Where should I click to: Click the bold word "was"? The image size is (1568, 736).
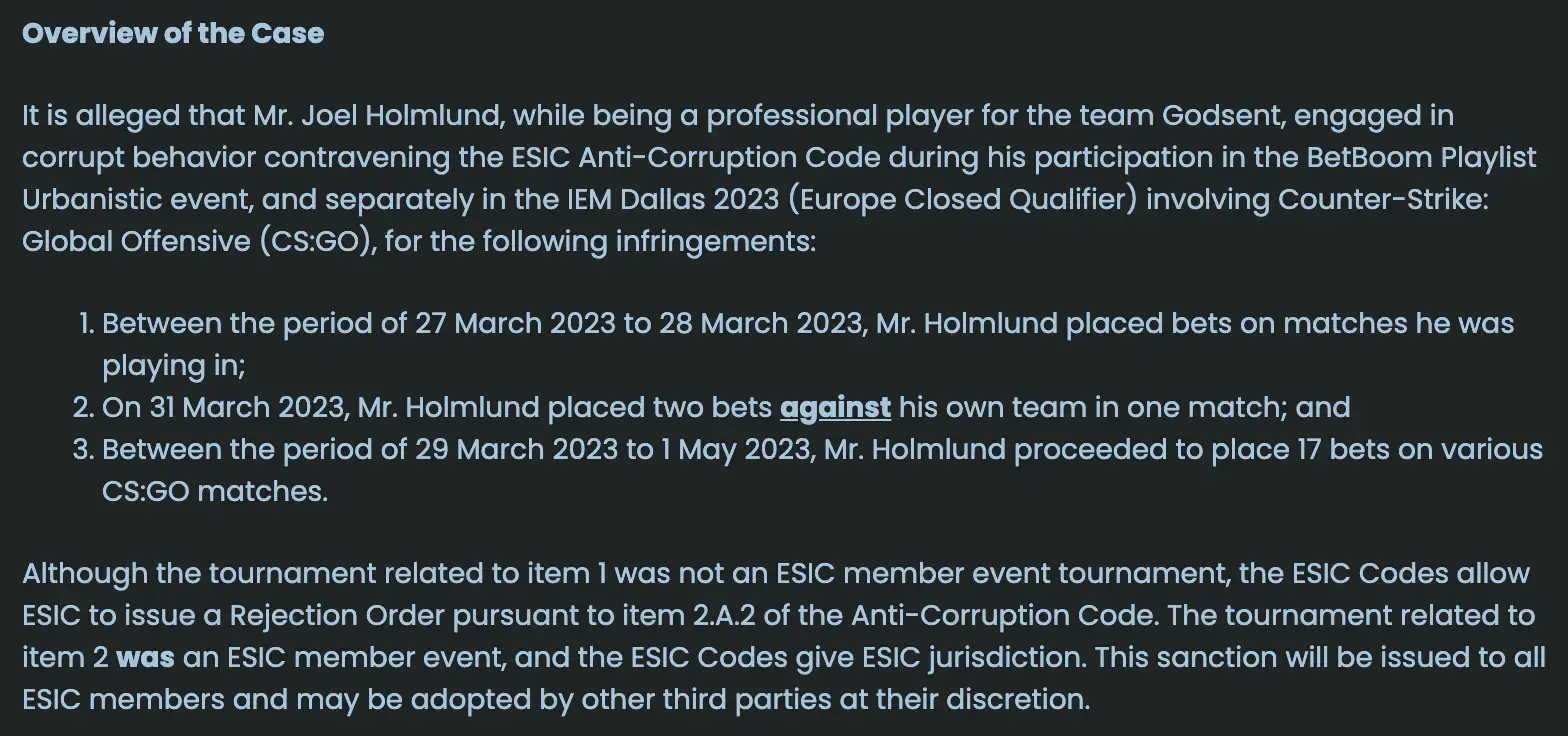pos(145,657)
